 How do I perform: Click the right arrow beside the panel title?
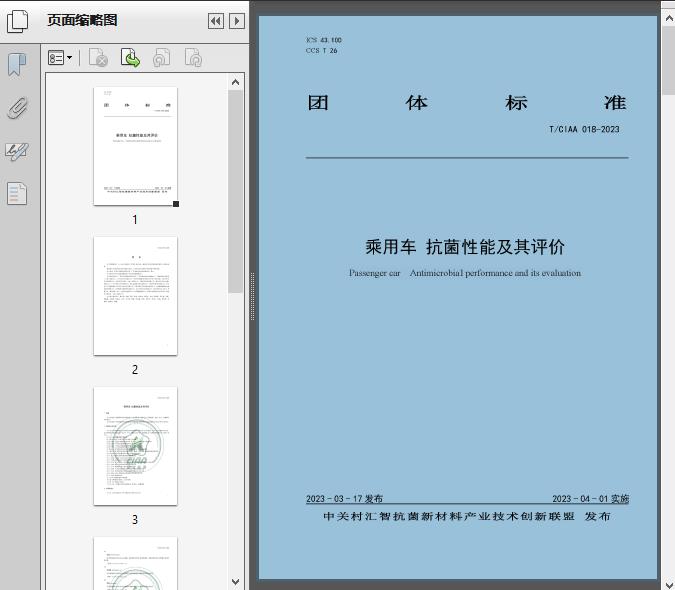pos(237,21)
